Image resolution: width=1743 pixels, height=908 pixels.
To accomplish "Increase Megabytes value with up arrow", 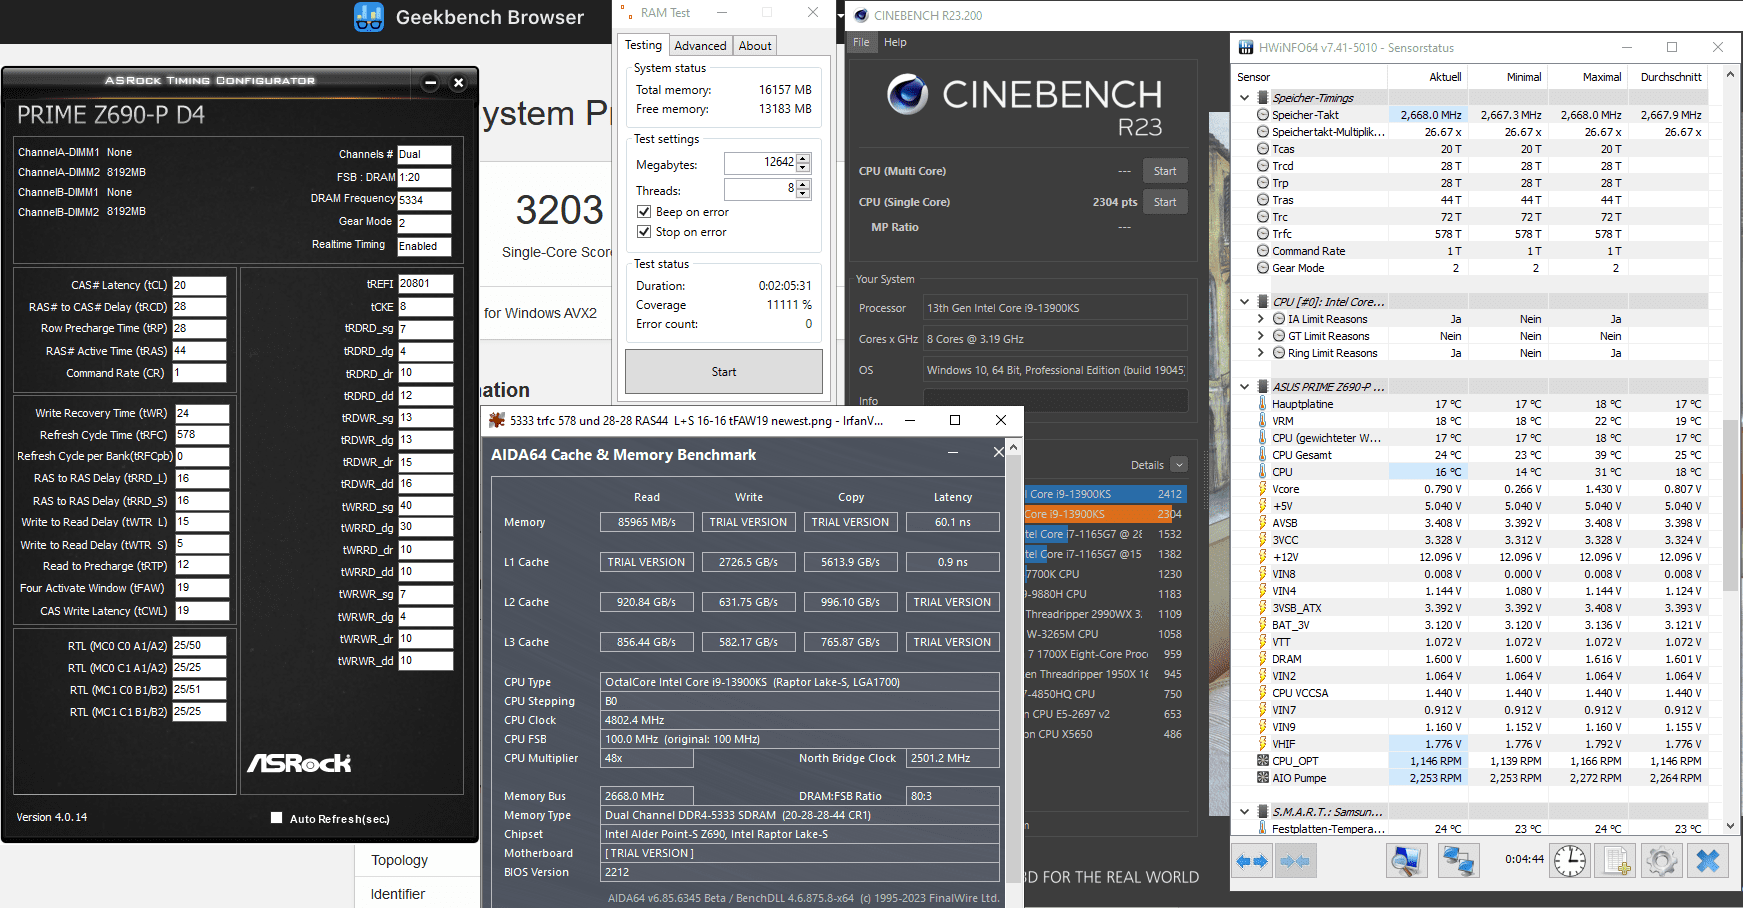I will tap(803, 159).
